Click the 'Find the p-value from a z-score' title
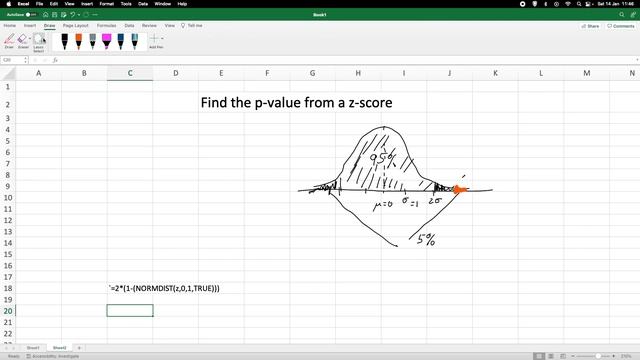The image size is (640, 360). point(296,102)
